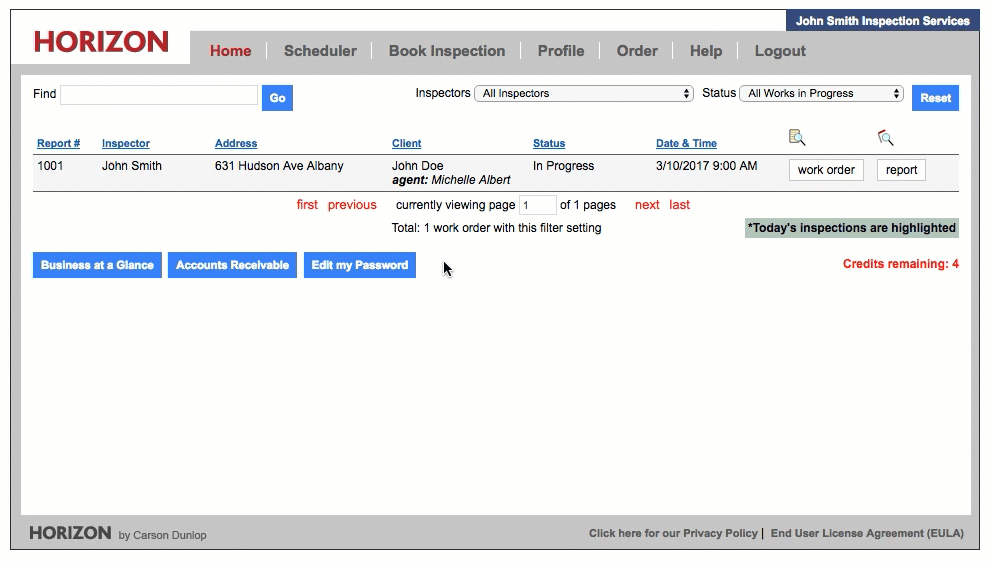Open the work order for report 1001
The height and width of the screenshot is (562, 990).
[x=826, y=170]
